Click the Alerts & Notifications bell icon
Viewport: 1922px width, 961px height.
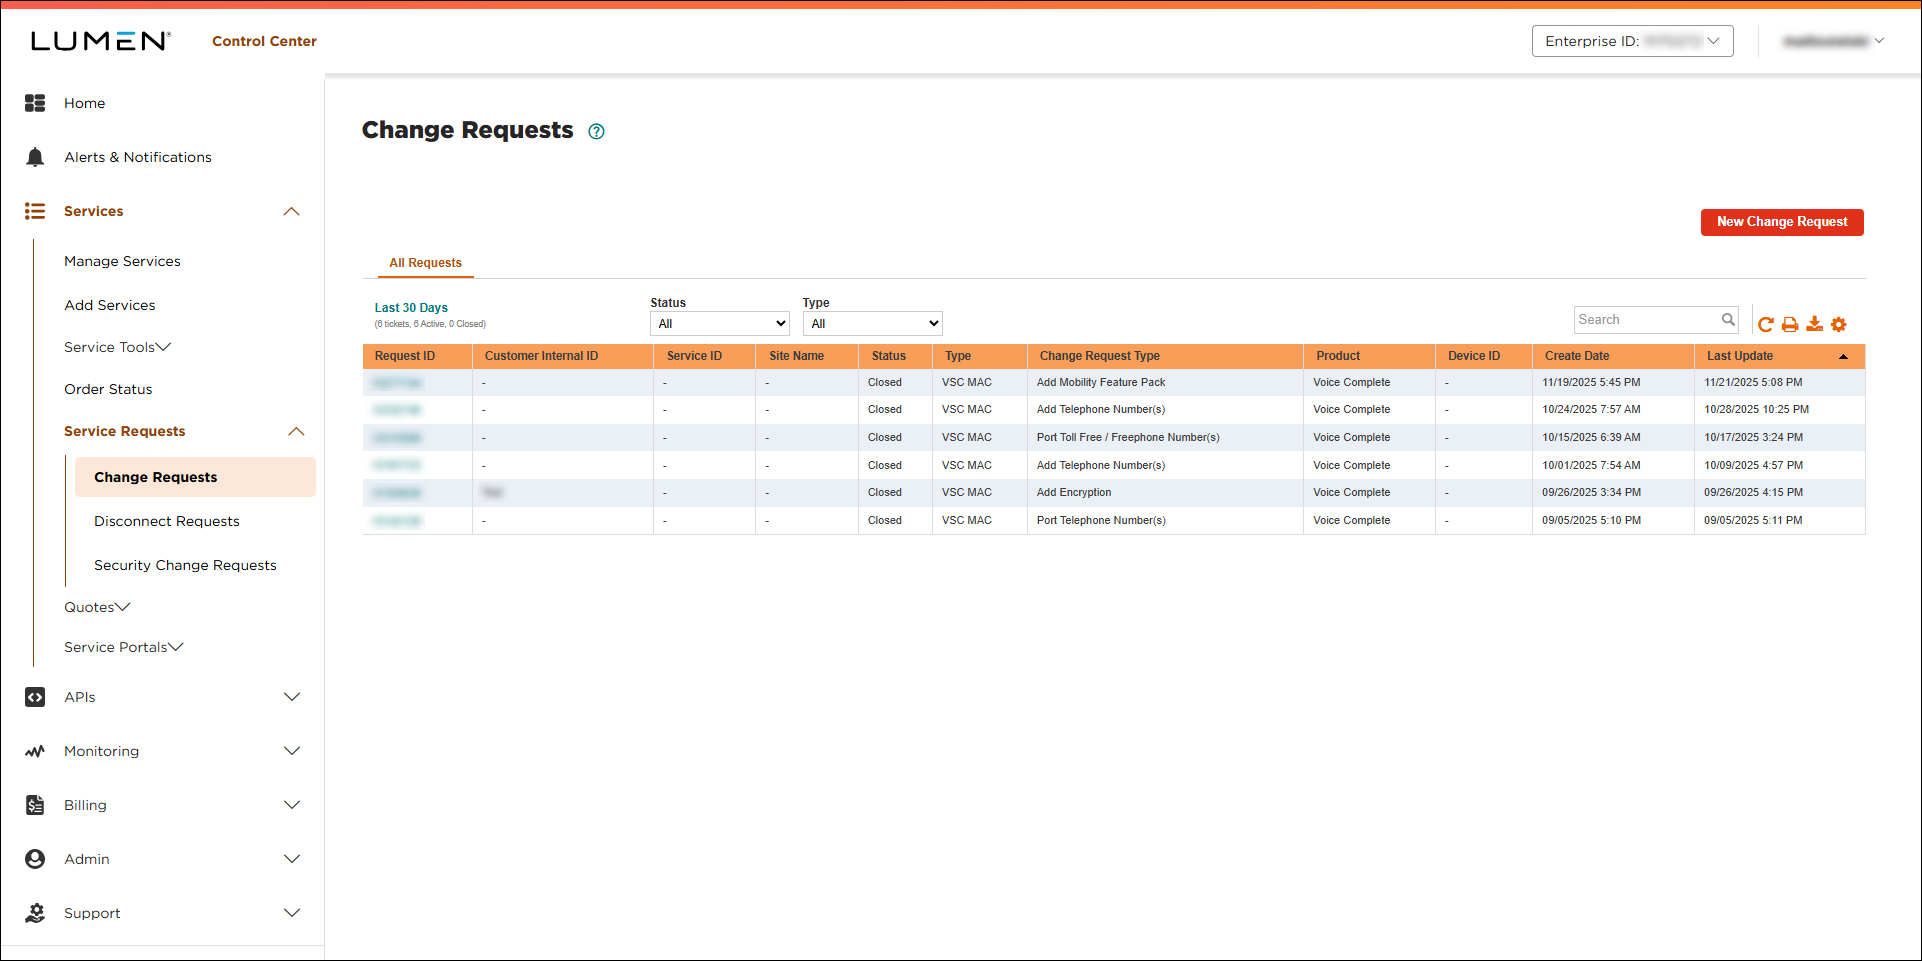(x=35, y=157)
